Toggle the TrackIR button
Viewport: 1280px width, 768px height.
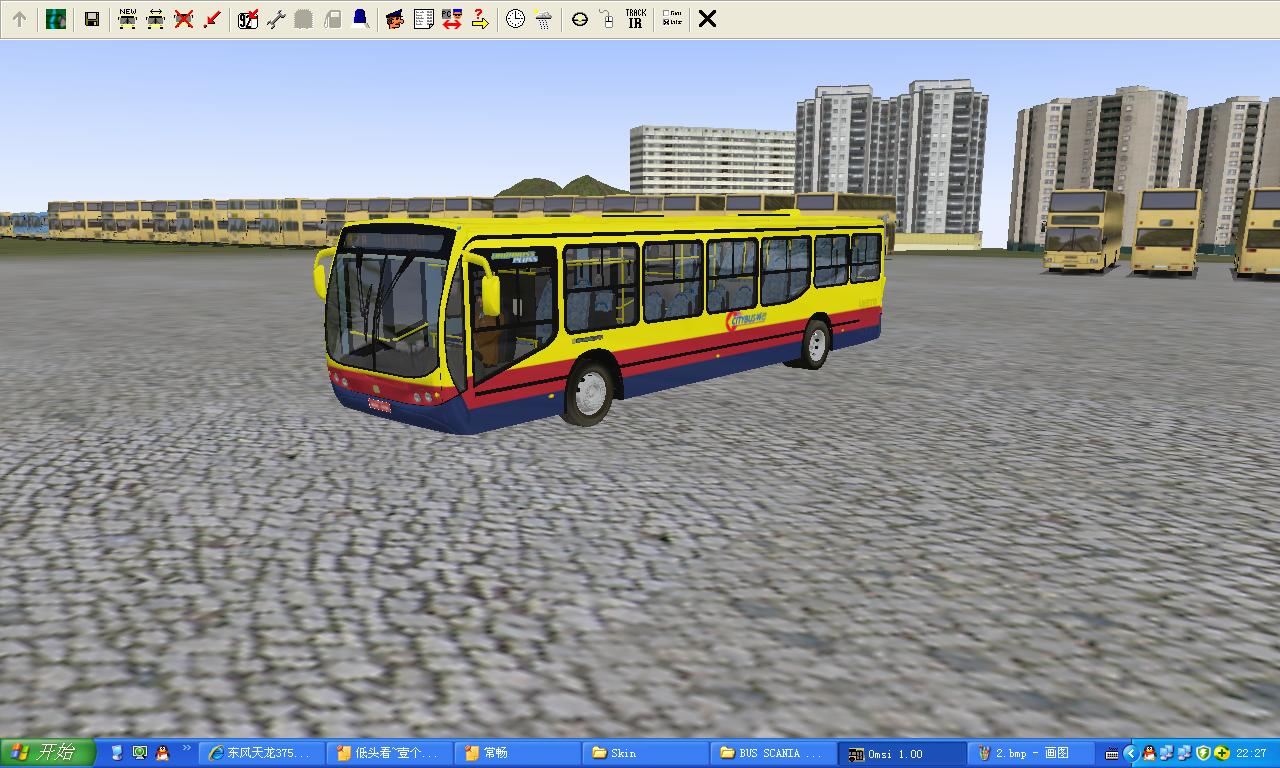tap(635, 19)
